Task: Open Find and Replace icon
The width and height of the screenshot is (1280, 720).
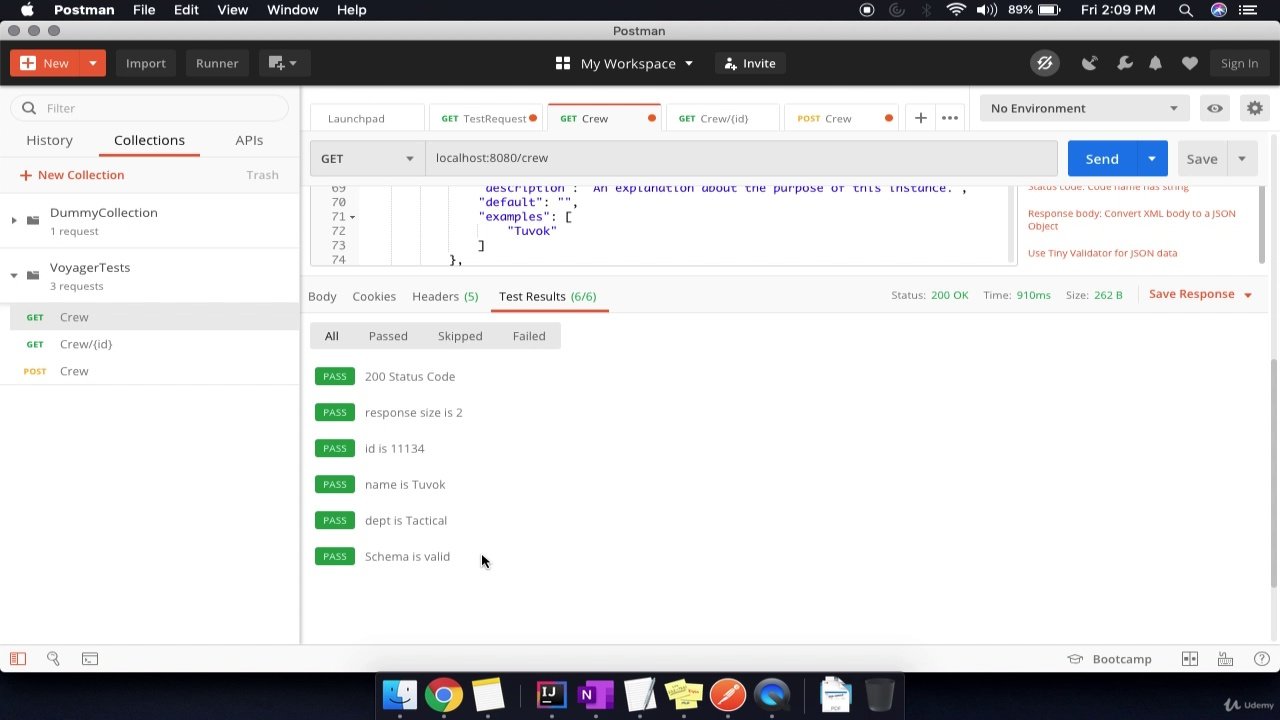Action: (x=53, y=659)
